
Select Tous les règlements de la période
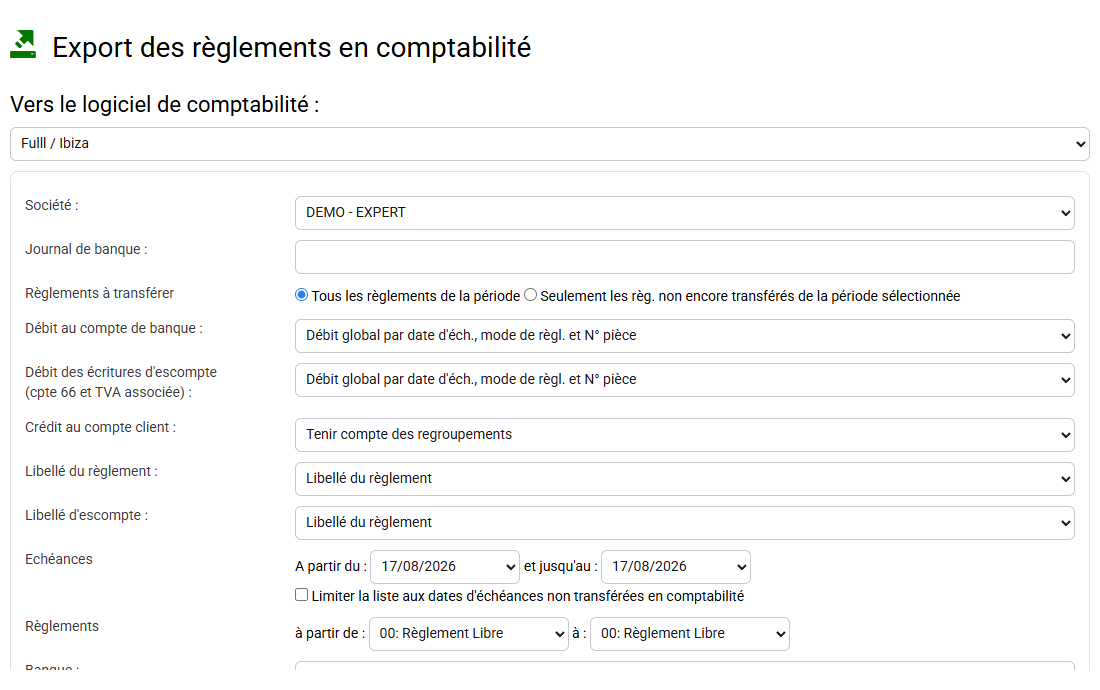302,295
